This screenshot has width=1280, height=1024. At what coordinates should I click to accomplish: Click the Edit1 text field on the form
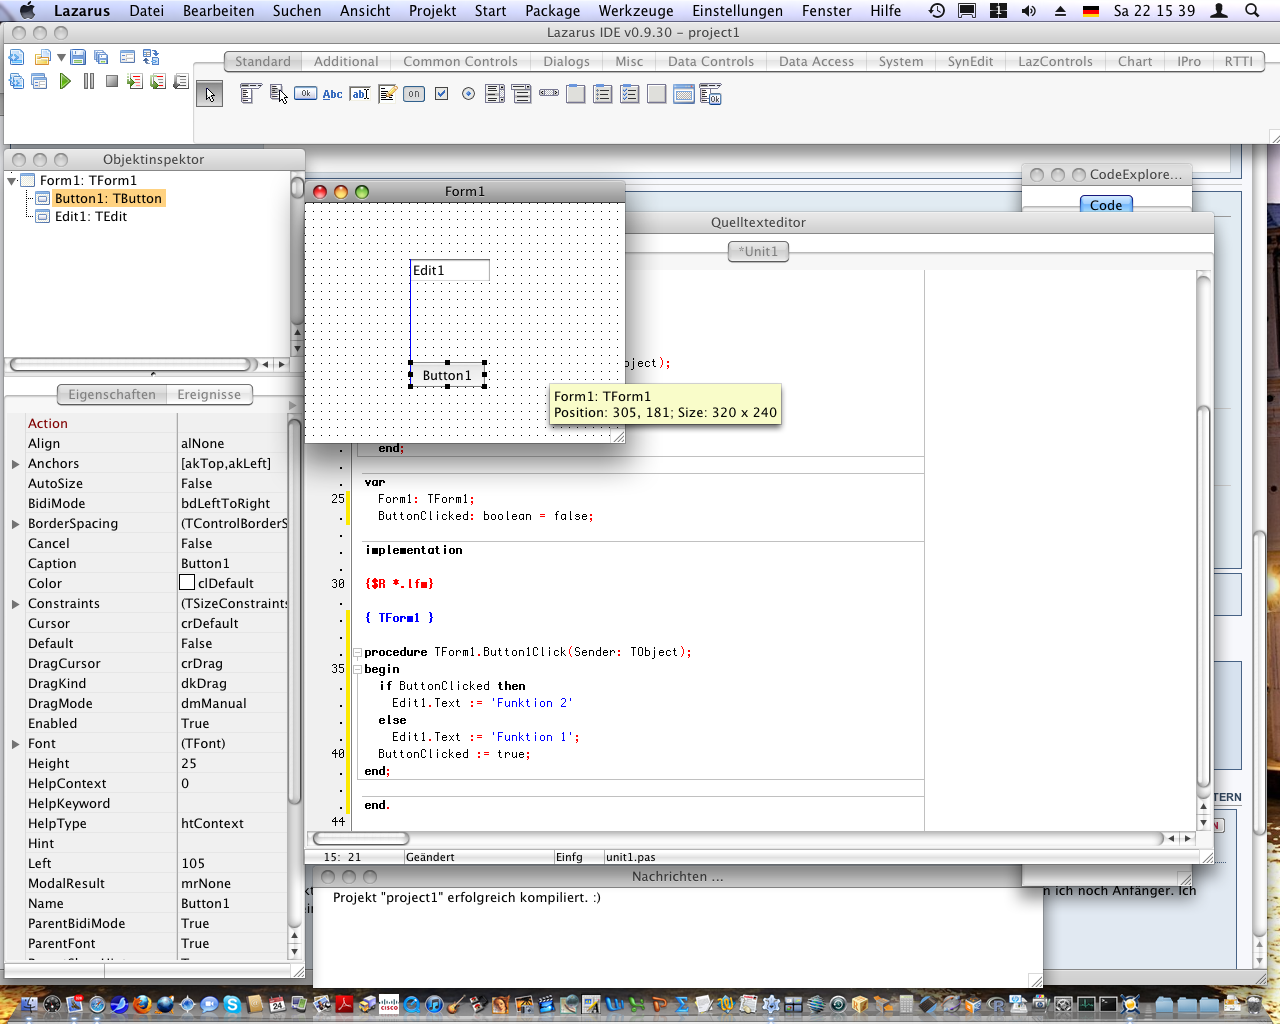pos(450,270)
